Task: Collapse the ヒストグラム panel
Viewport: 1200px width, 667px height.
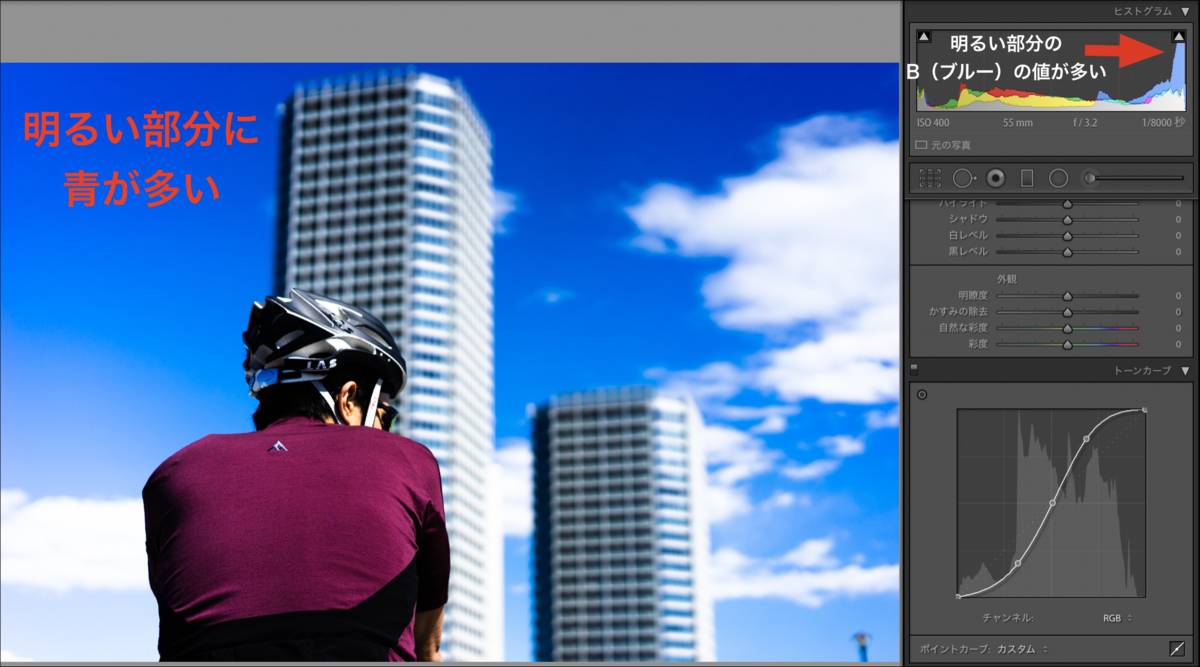Action: pos(1186,10)
